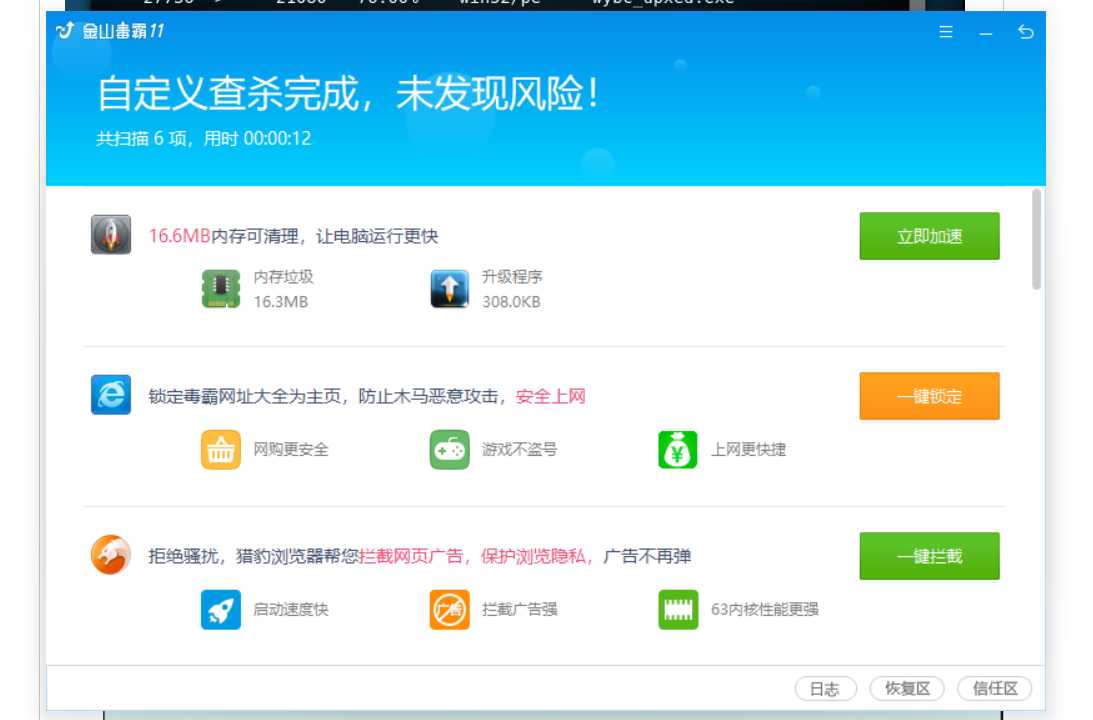The image size is (1093, 720).
Task: Click the 16.3MB value text
Action: tap(281, 302)
